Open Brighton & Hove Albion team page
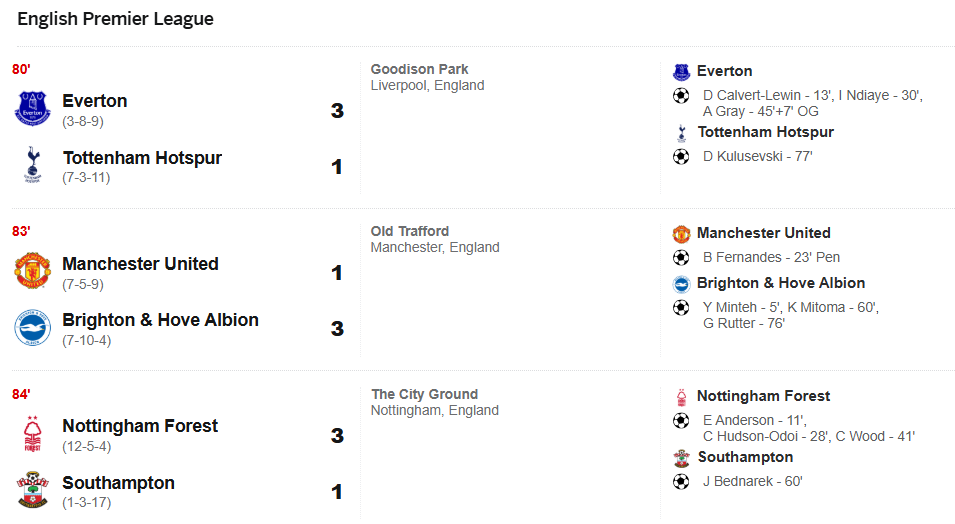955x524 pixels. 160,320
